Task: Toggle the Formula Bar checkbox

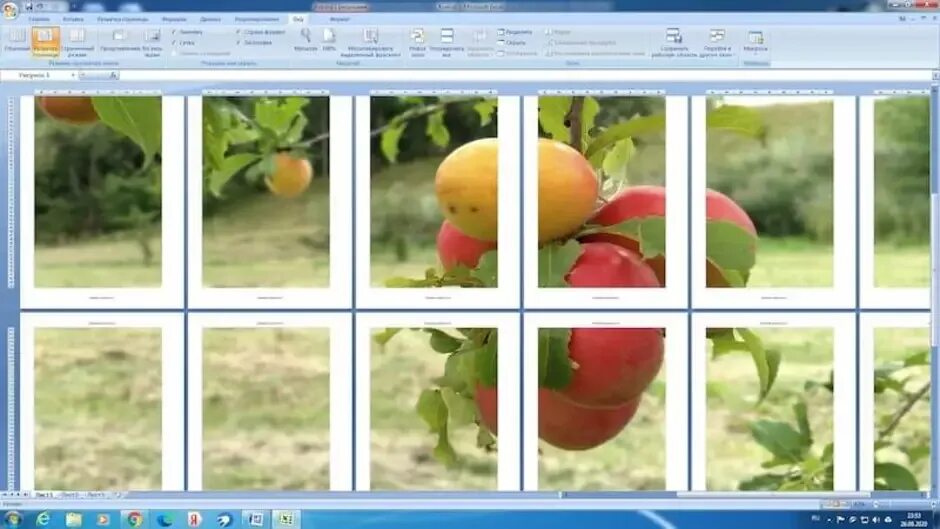Action: click(x=261, y=32)
